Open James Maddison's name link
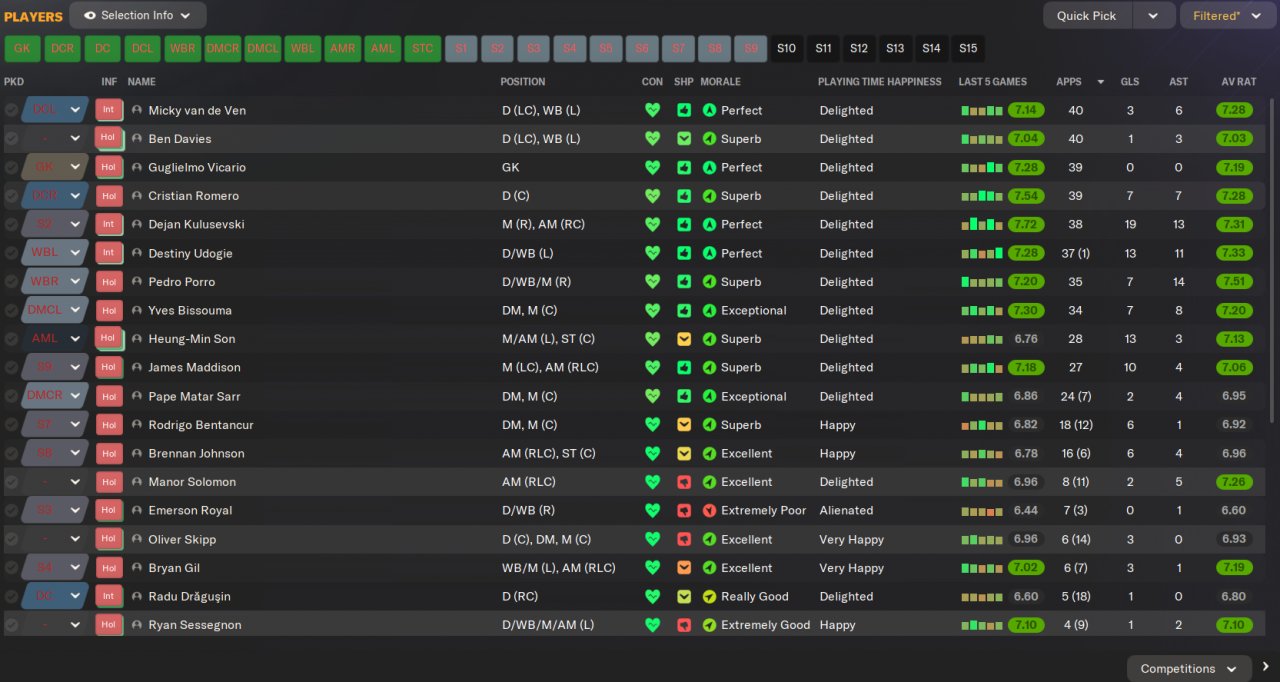 point(194,368)
